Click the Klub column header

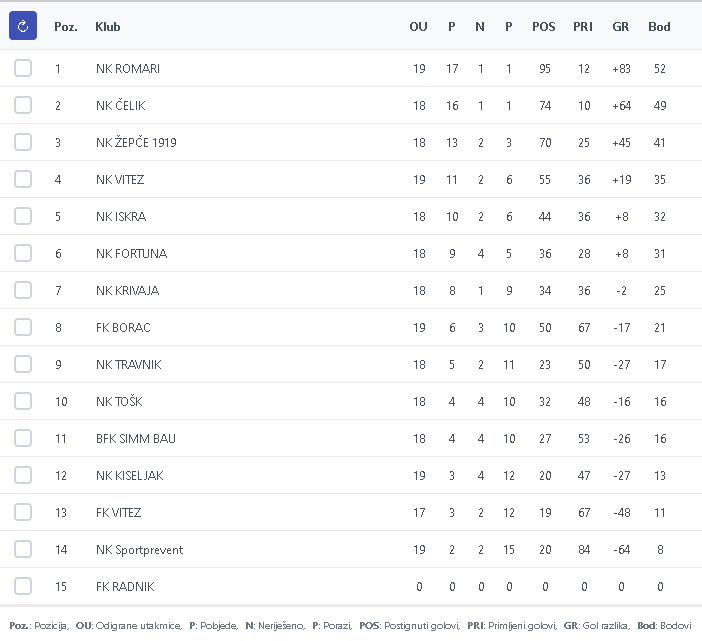pyautogui.click(x=107, y=27)
